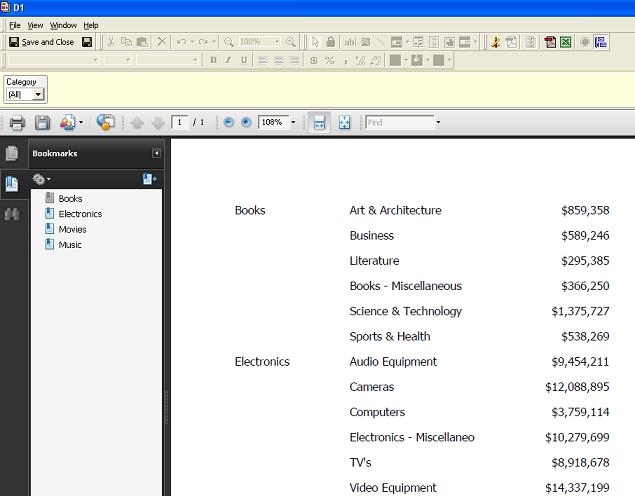Select the Electronics bookmark

(x=80, y=214)
